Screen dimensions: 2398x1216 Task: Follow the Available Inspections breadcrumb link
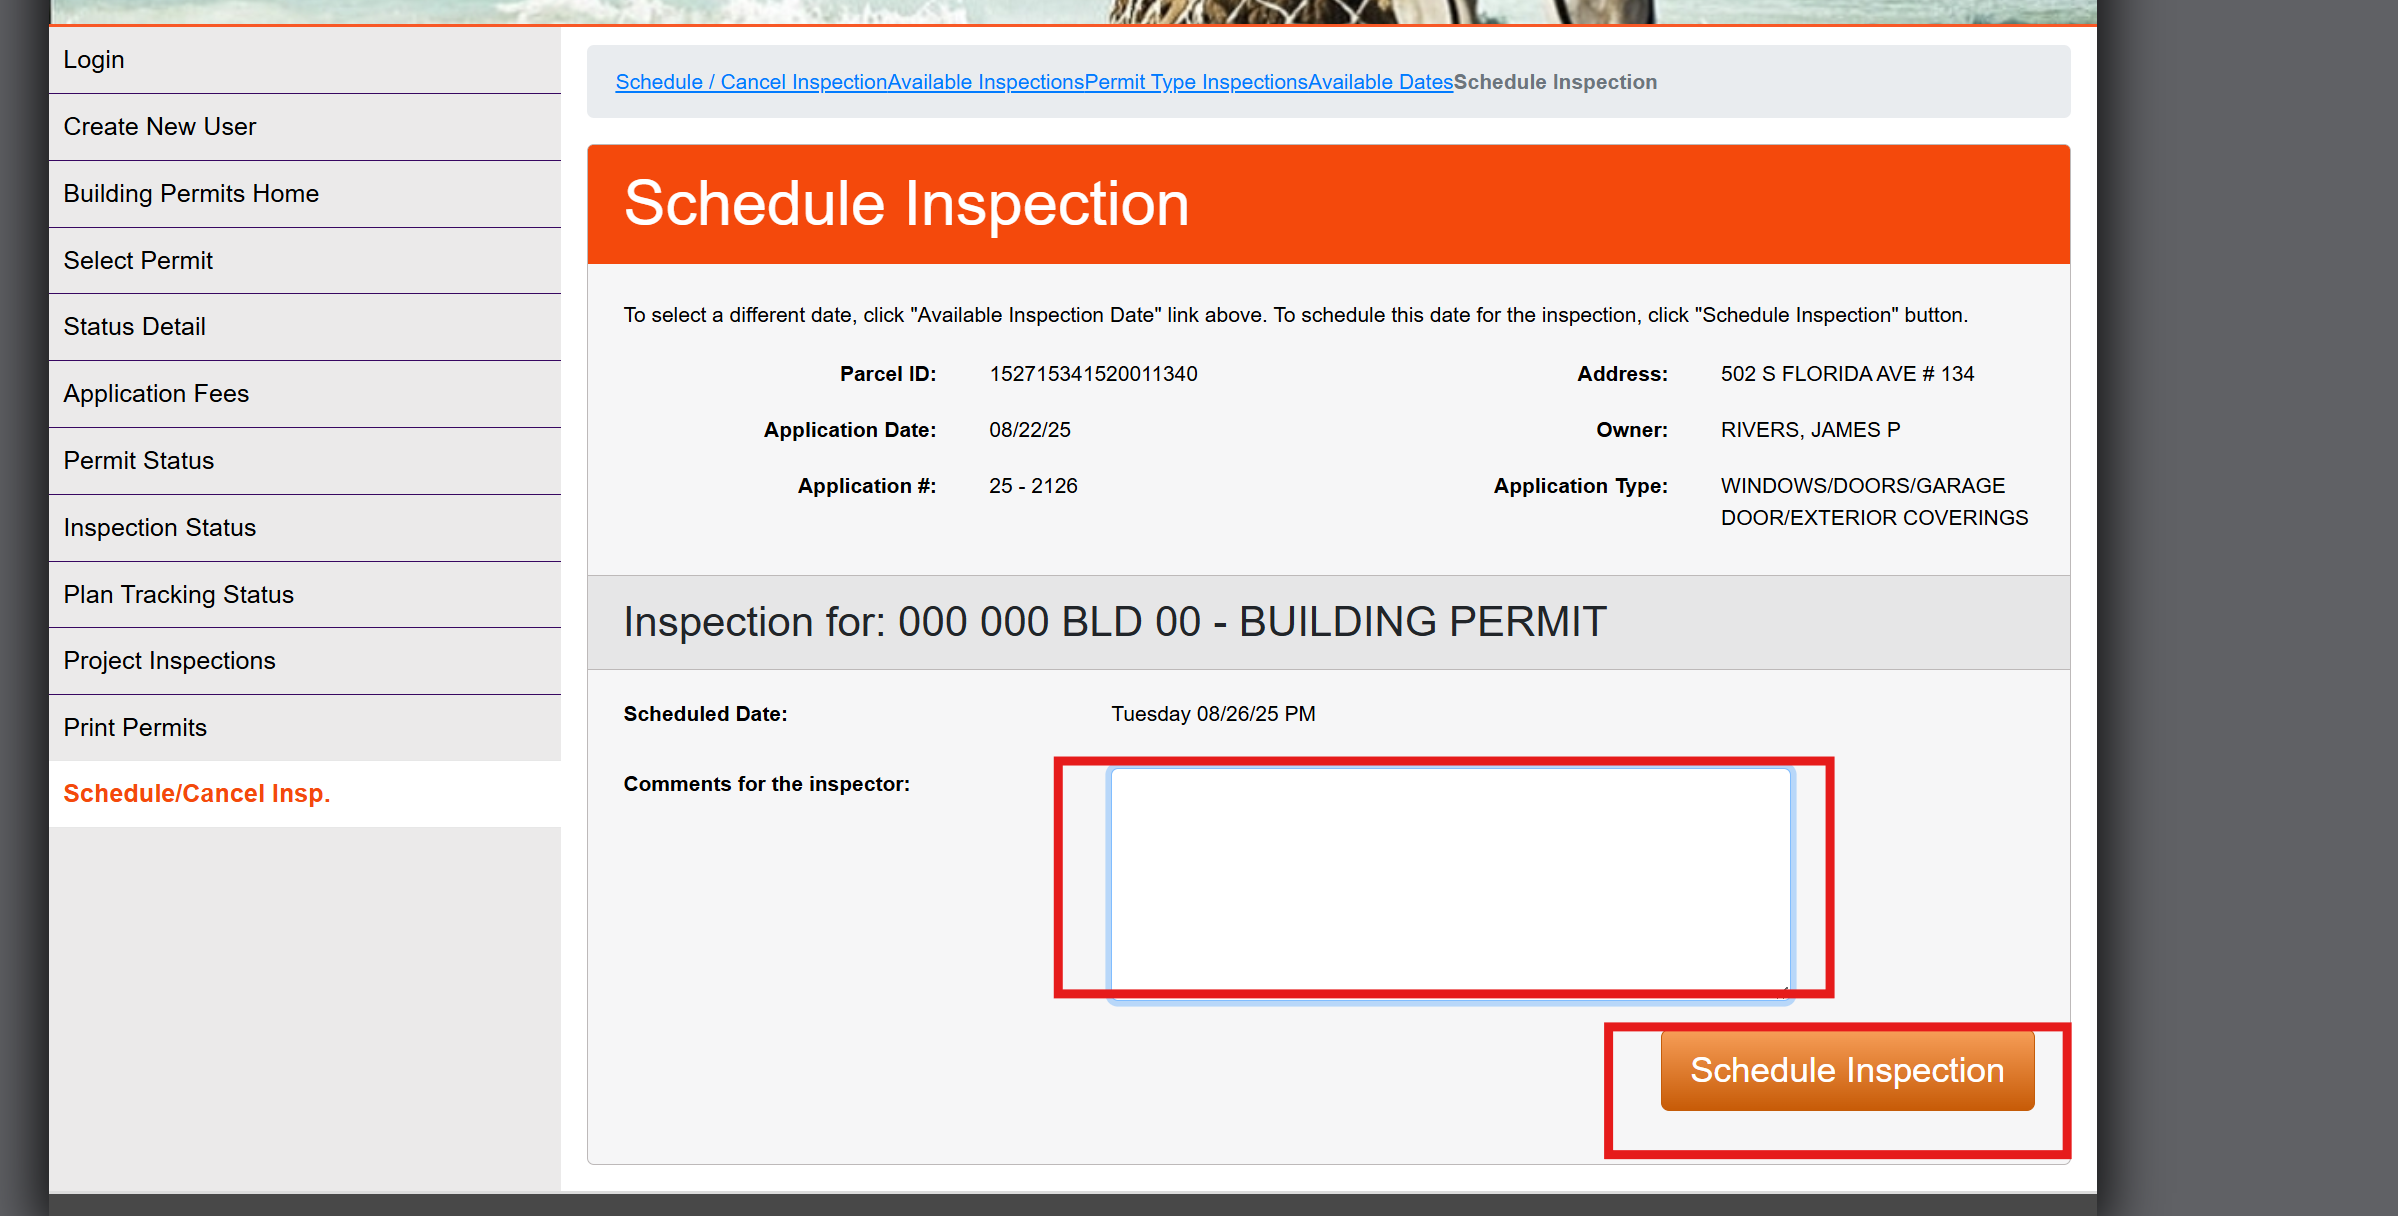[x=985, y=82]
